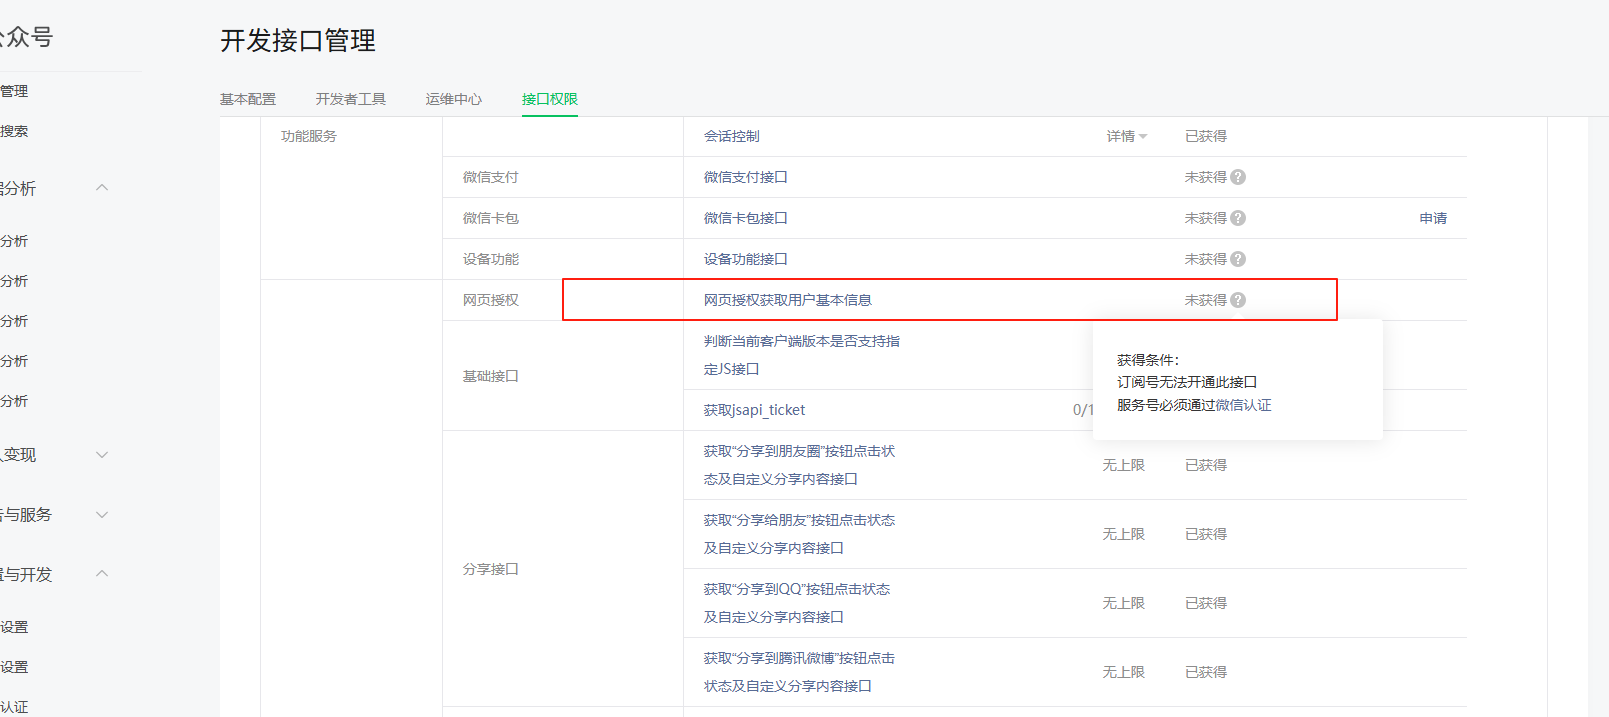Expand the 与服务 sidebar section chevron
The width and height of the screenshot is (1609, 717).
coord(102,515)
